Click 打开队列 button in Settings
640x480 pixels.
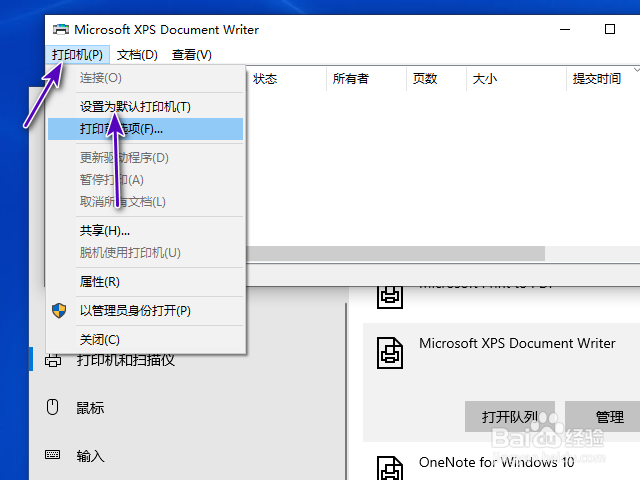[510, 417]
